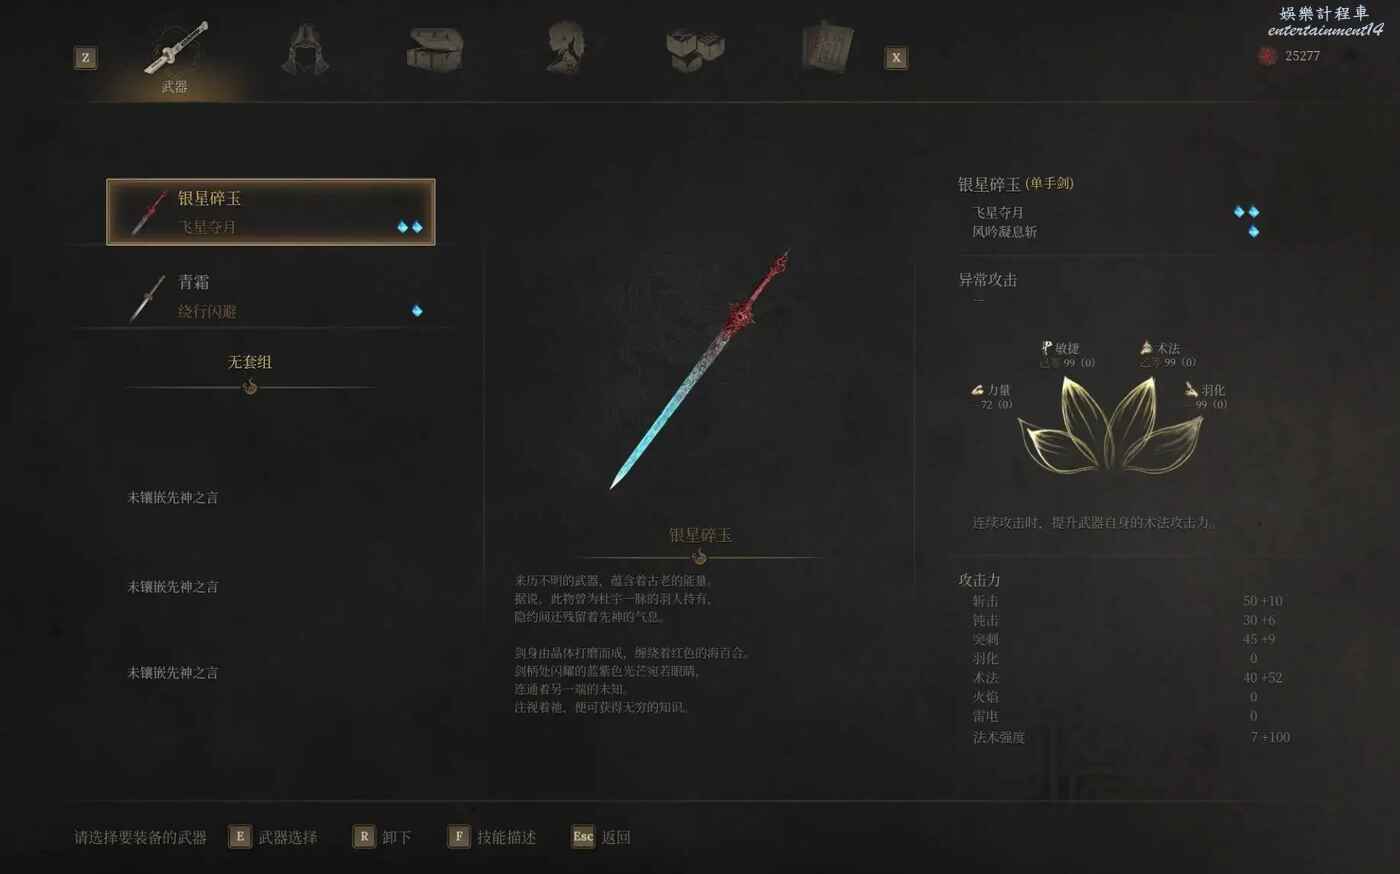Click Esc 返回 back button
This screenshot has width=1400, height=874.
tap(601, 837)
